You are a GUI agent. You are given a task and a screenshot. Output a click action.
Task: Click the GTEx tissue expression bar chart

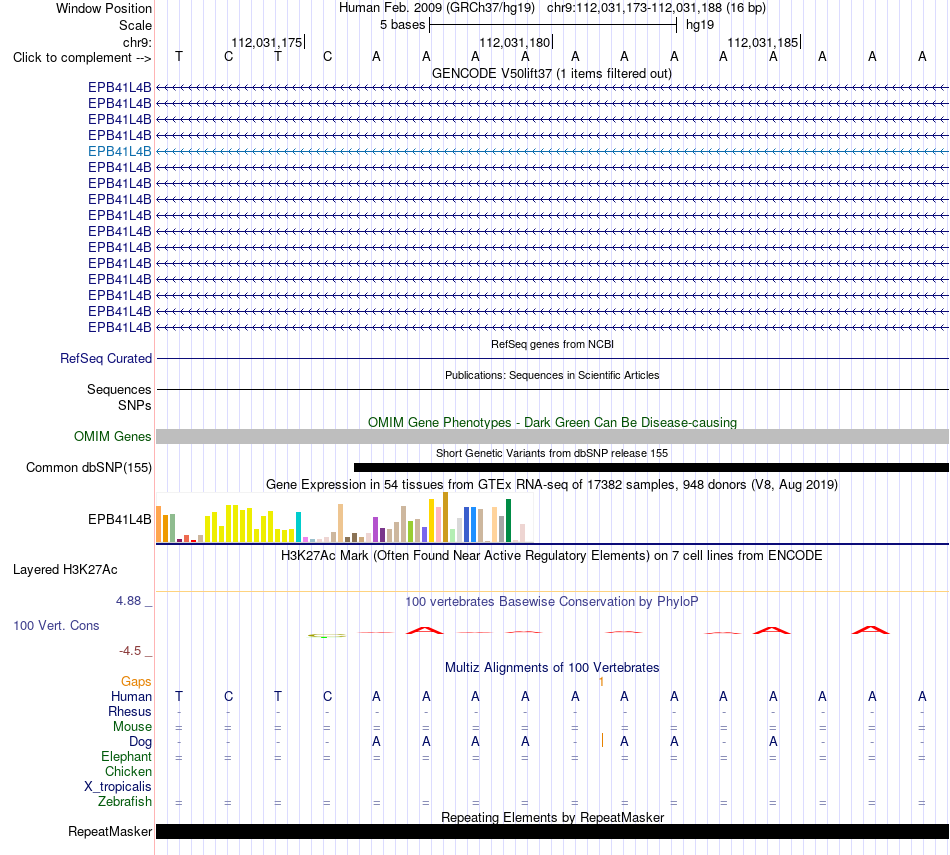[x=345, y=517]
